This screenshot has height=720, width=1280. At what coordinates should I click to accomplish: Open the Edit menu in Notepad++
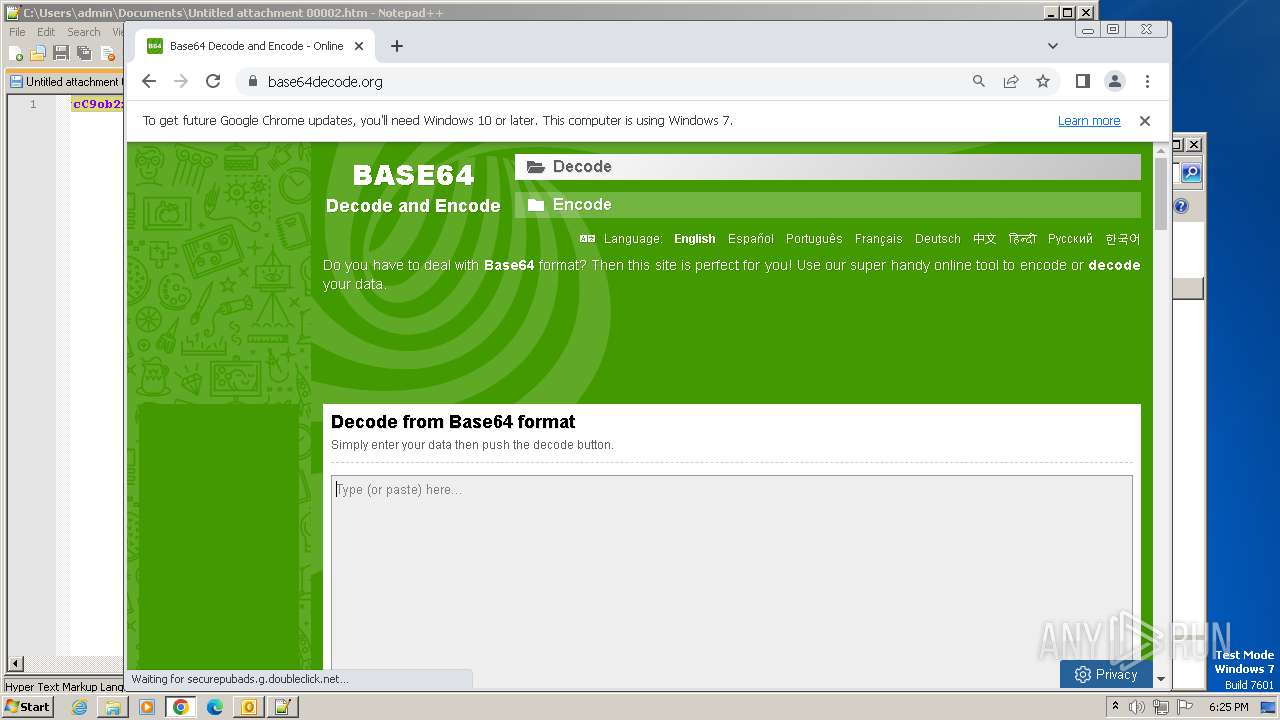point(46,32)
